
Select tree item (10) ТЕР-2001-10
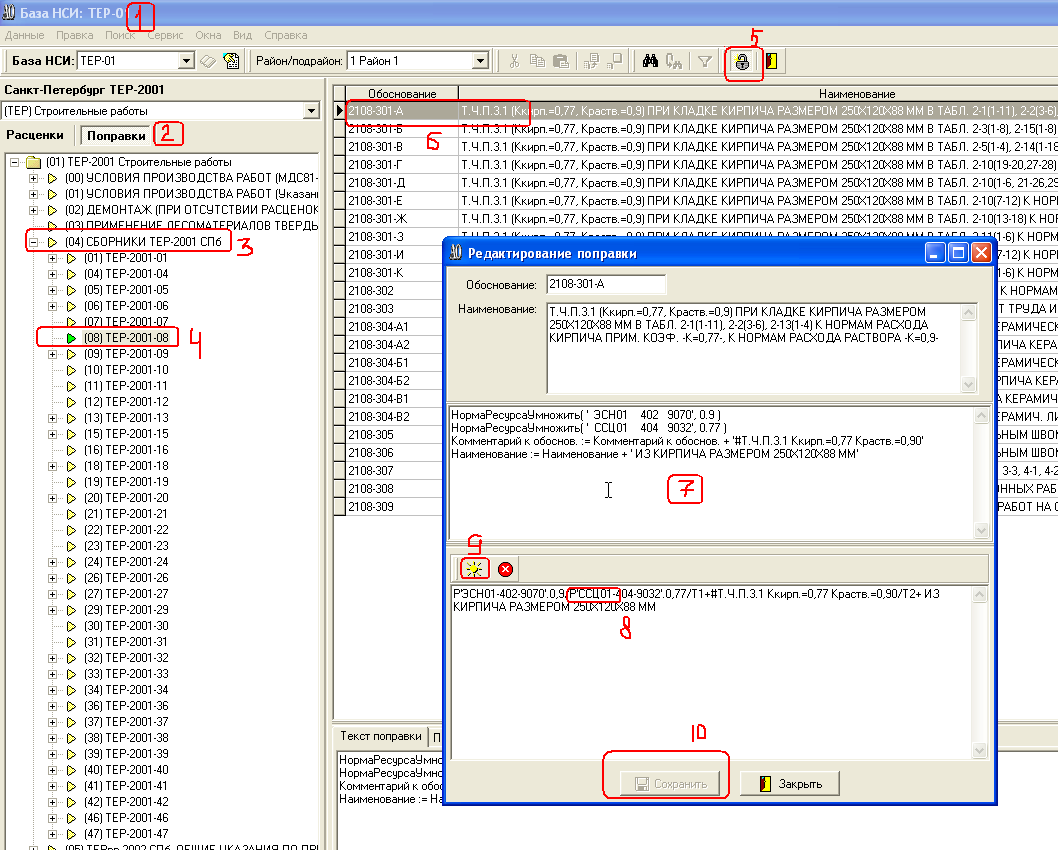tap(126, 370)
